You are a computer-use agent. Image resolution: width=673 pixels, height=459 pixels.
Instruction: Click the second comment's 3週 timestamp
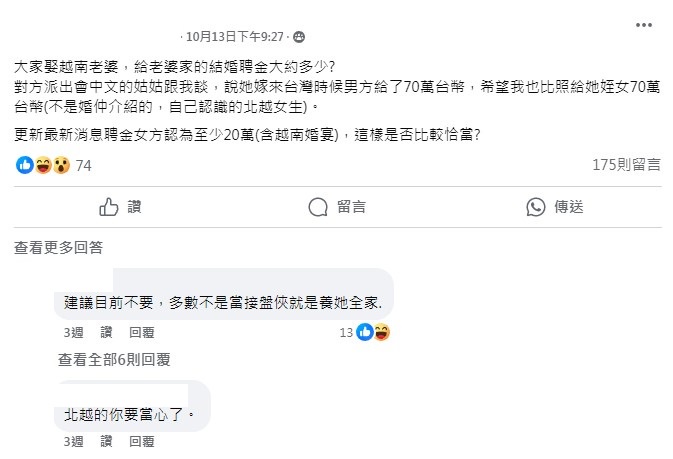(x=74, y=441)
